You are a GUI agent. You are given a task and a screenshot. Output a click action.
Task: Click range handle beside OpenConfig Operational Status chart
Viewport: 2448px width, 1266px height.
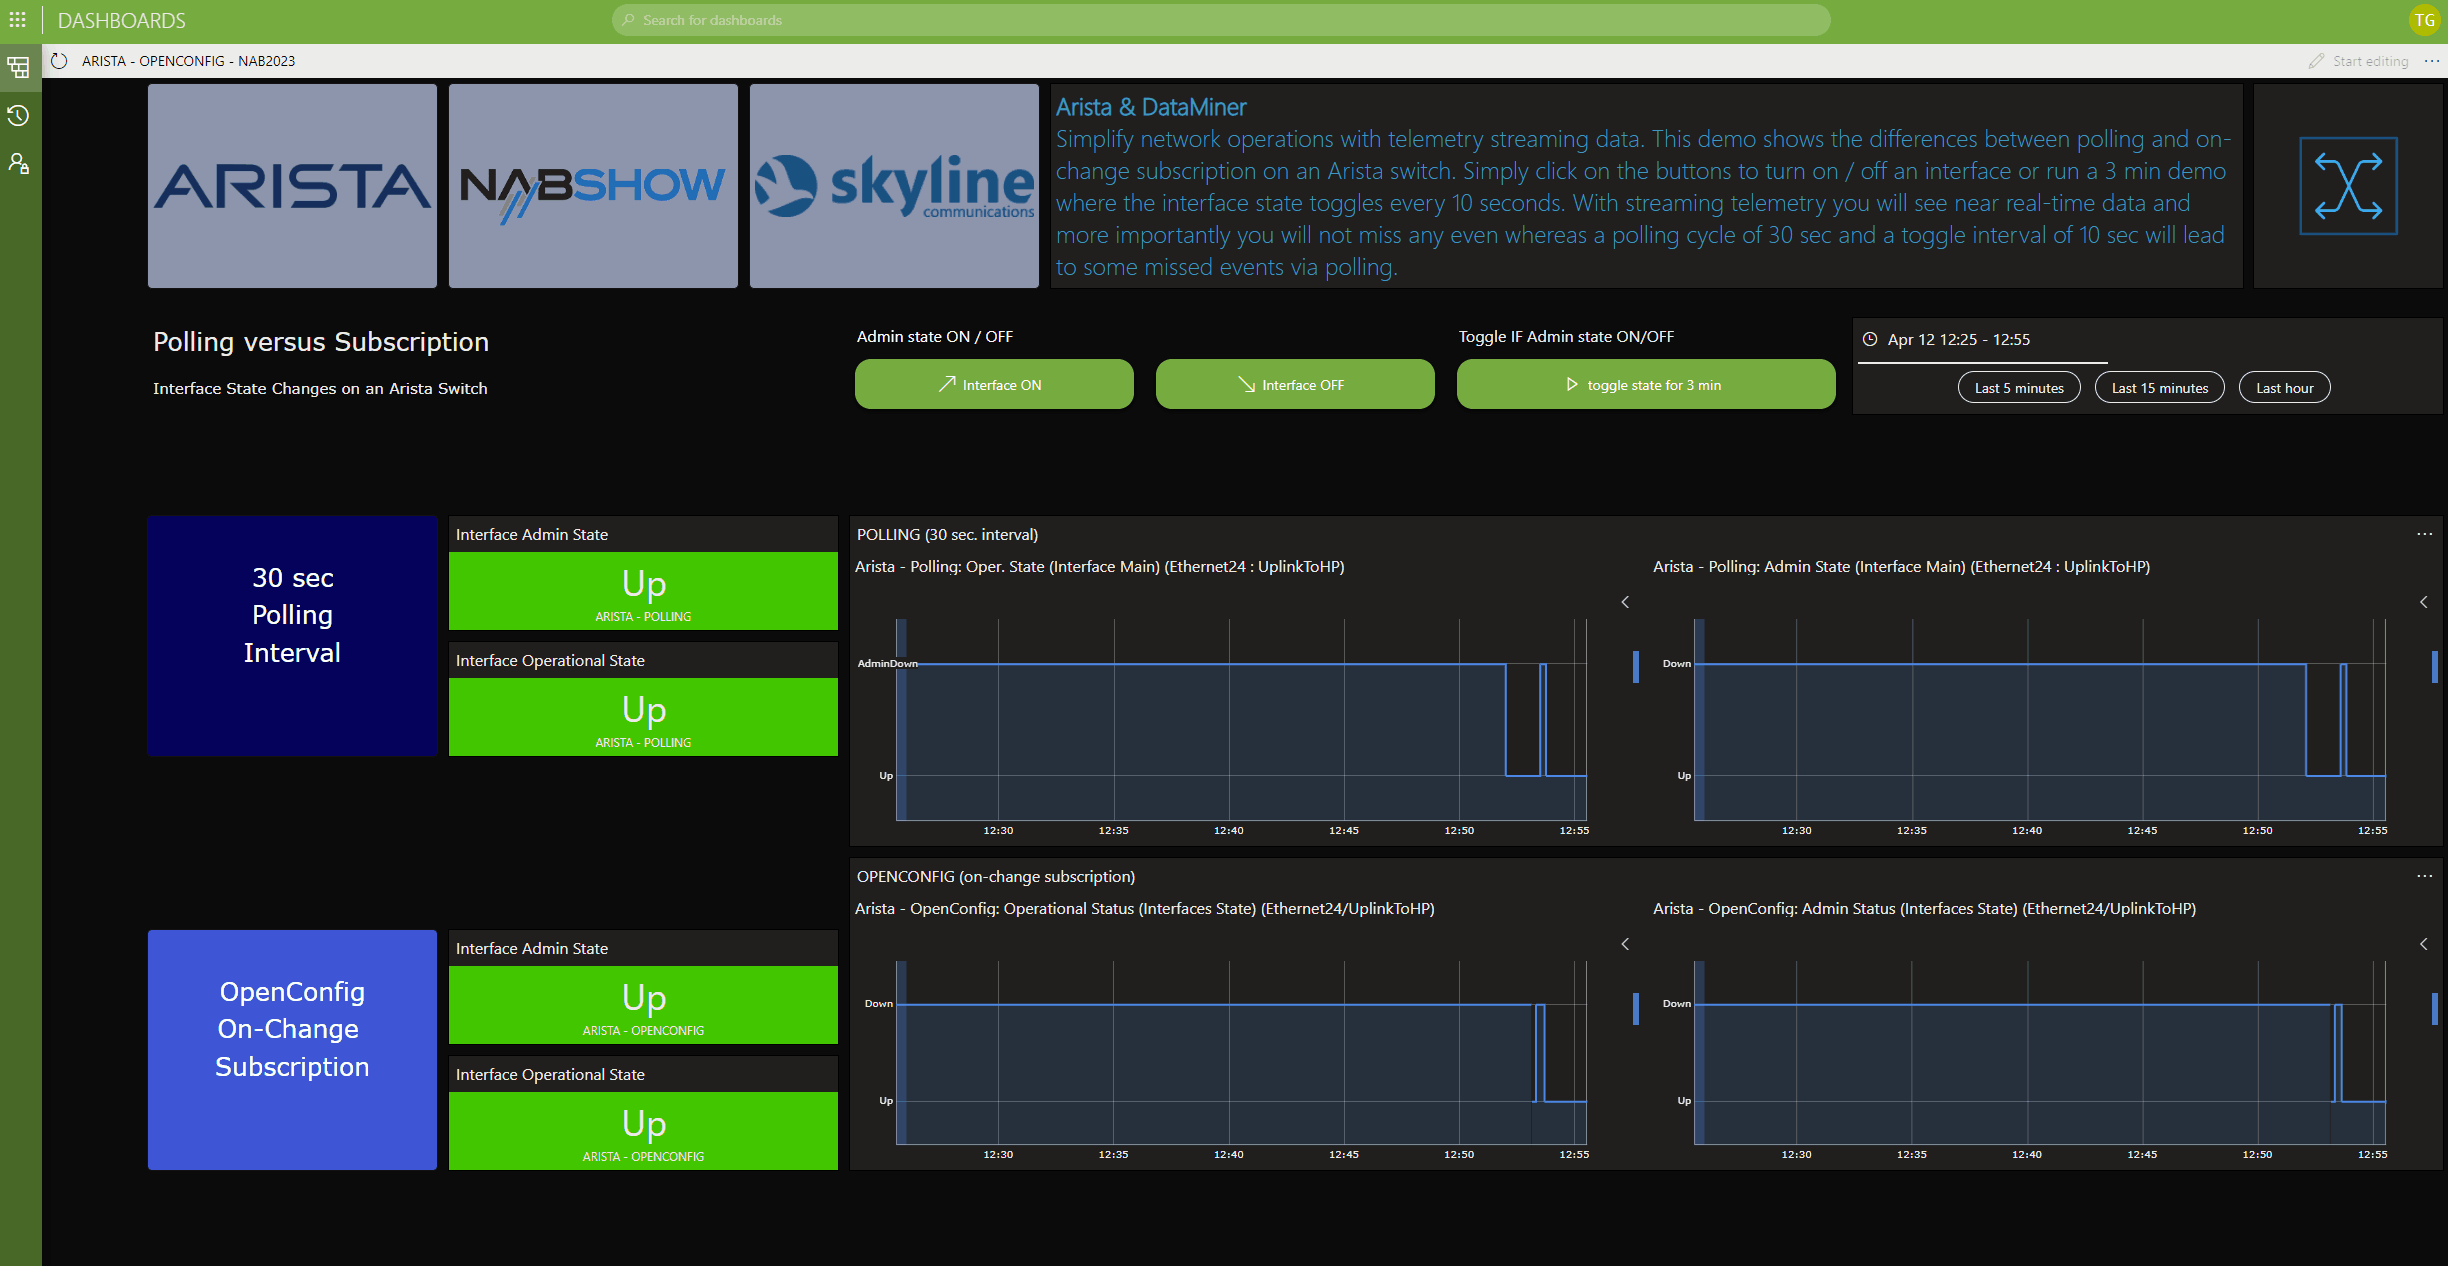pos(1636,1009)
